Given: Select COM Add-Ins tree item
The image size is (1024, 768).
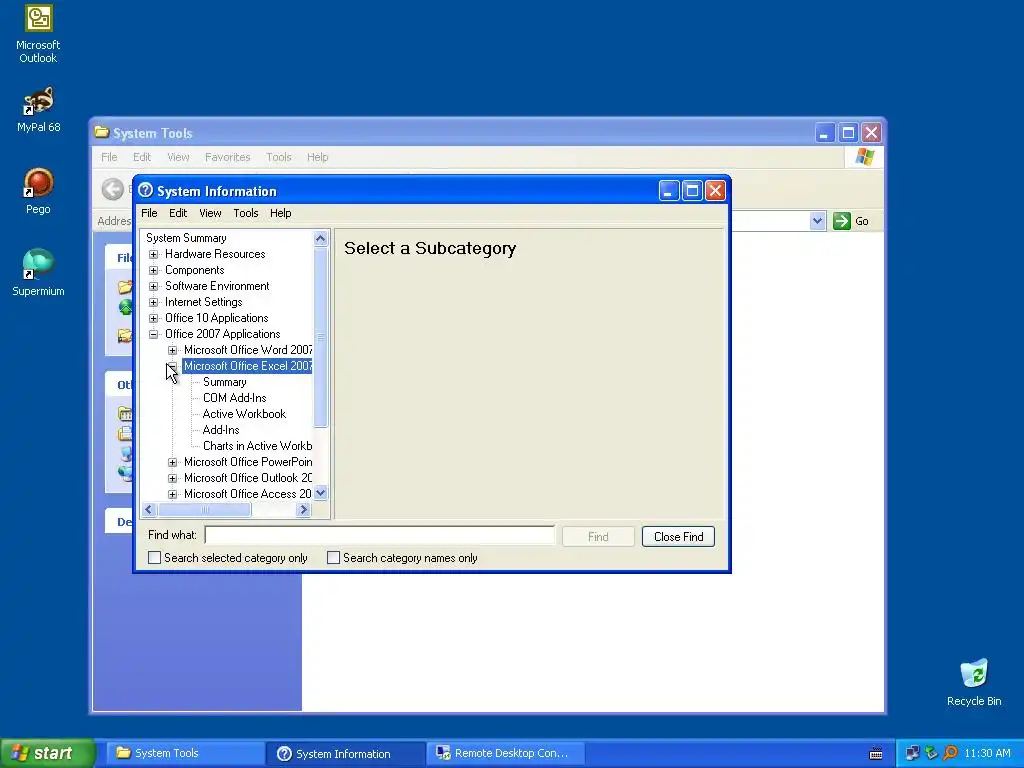Looking at the screenshot, I should coord(234,398).
